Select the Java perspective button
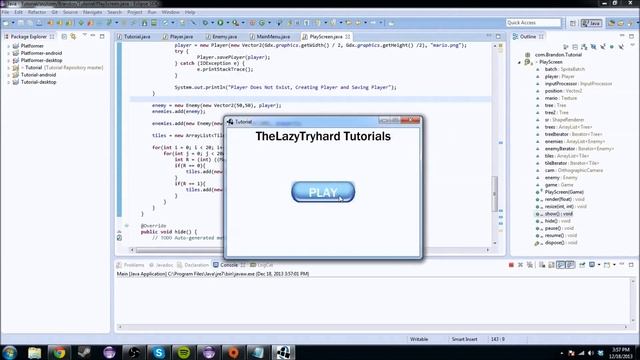The image size is (640, 360). pos(591,23)
